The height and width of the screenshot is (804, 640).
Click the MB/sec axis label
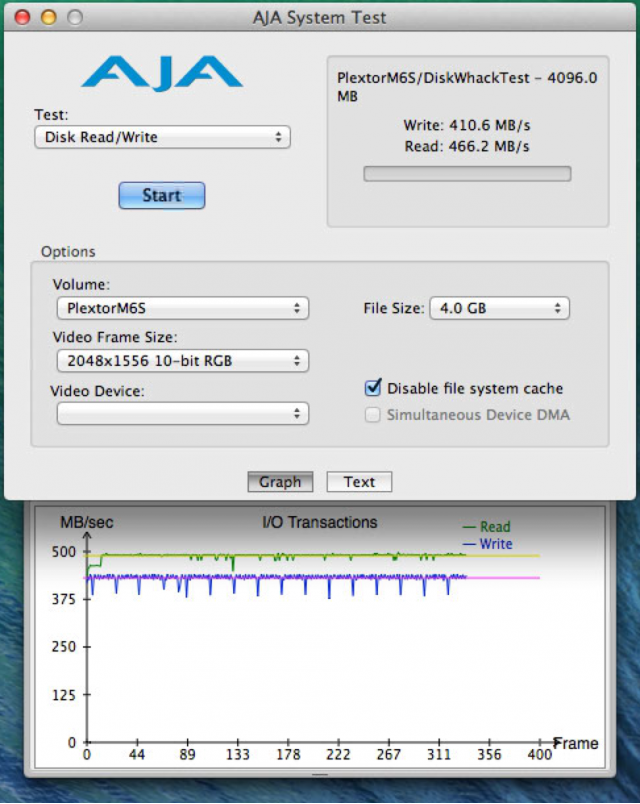87,522
